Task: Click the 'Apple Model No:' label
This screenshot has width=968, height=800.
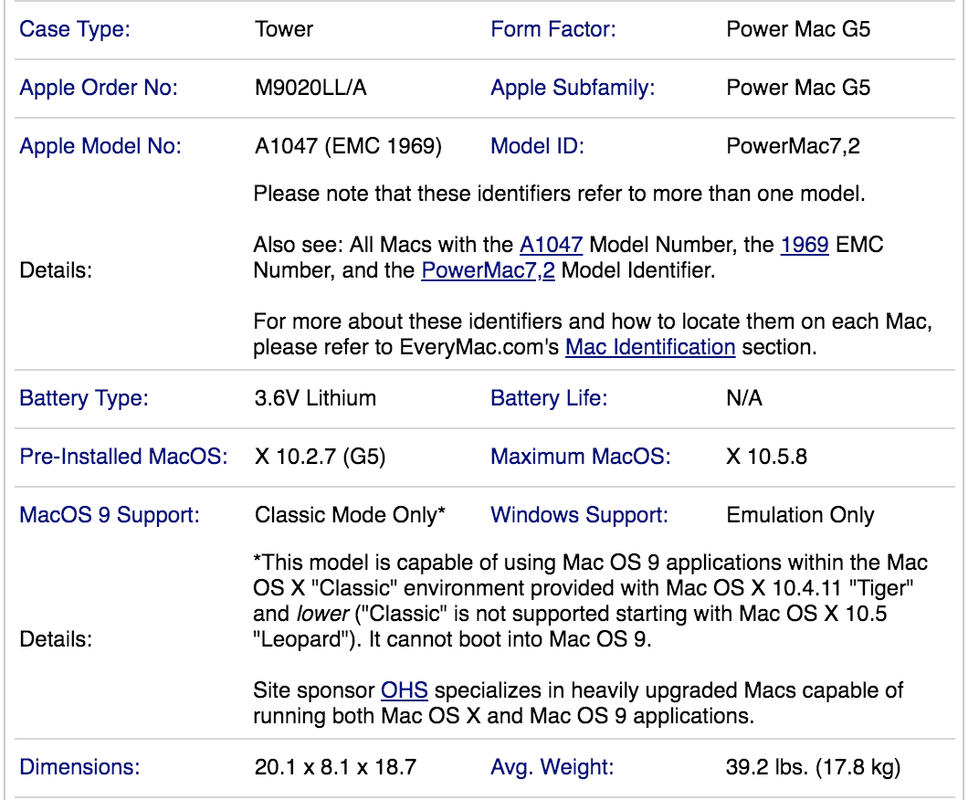Action: tap(101, 146)
